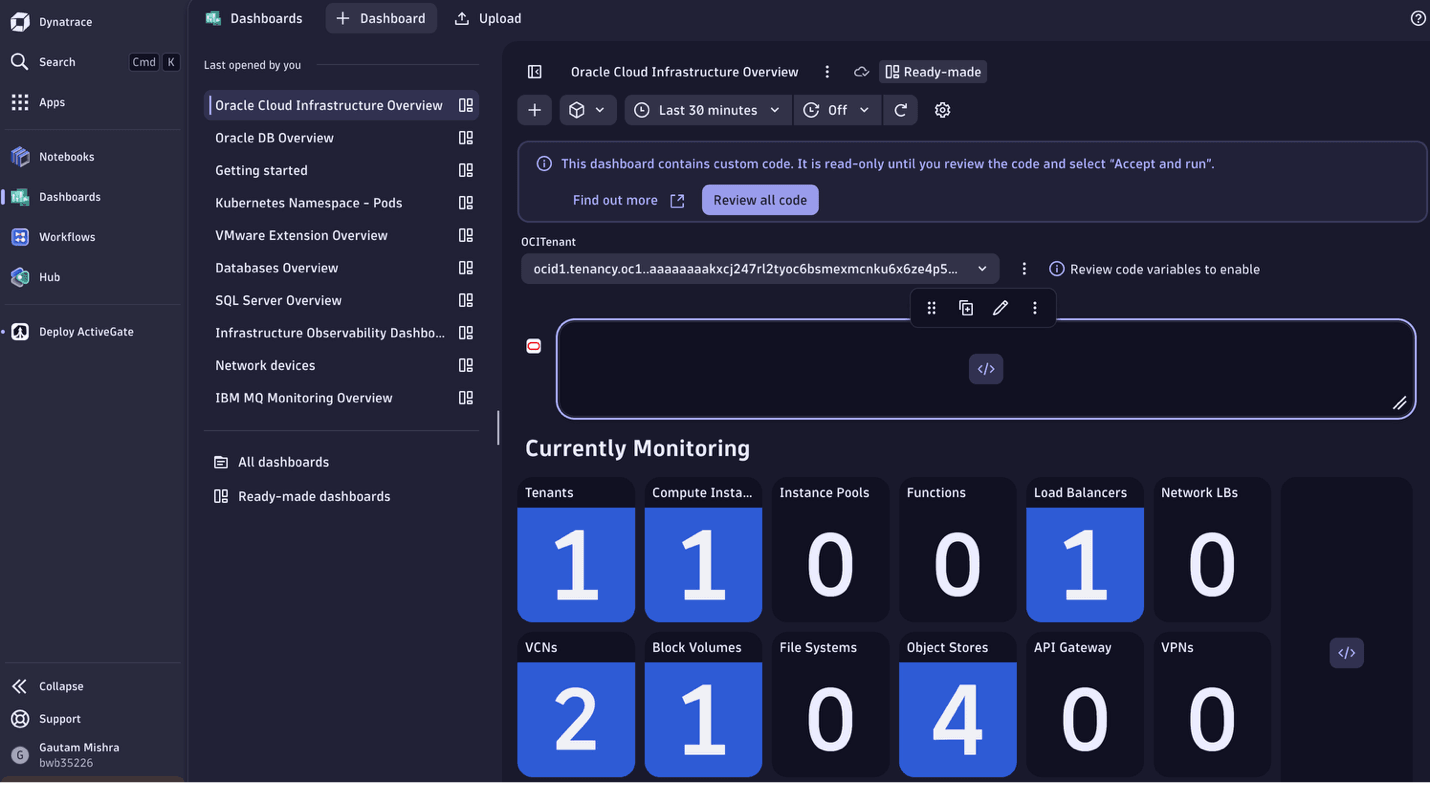Select Oracle Cloud Infrastructure Overview in list

pyautogui.click(x=341, y=105)
